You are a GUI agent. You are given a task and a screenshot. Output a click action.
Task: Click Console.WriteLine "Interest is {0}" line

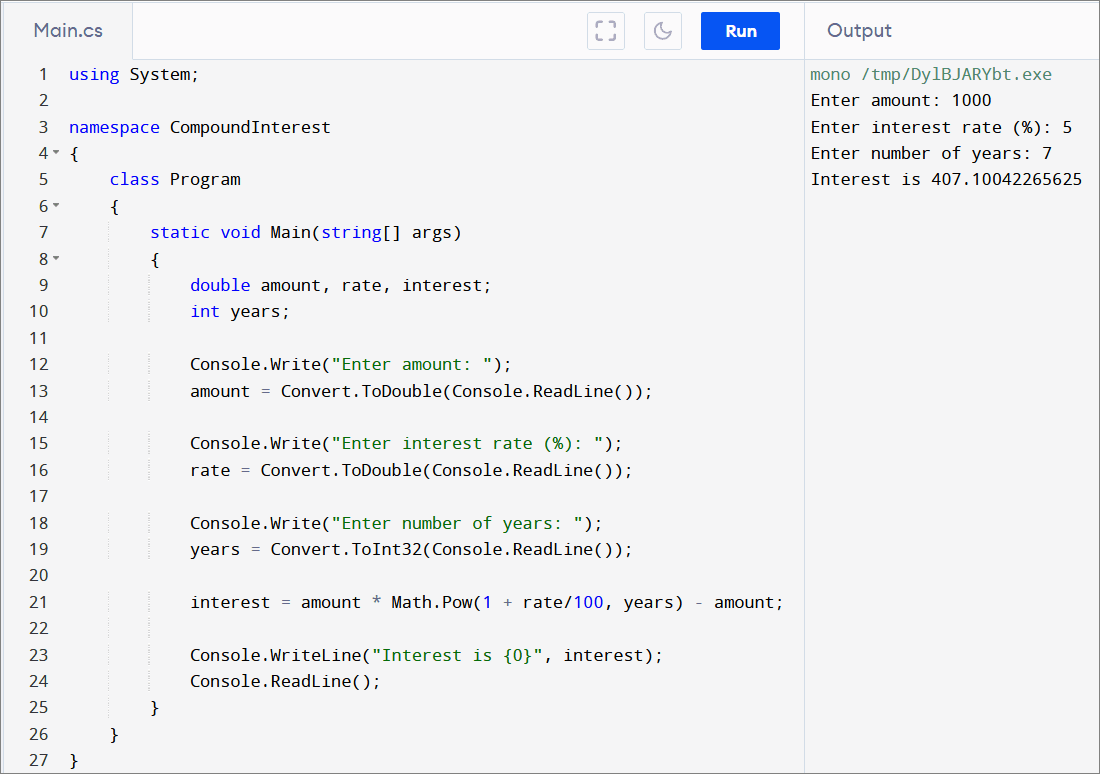[x=427, y=655]
